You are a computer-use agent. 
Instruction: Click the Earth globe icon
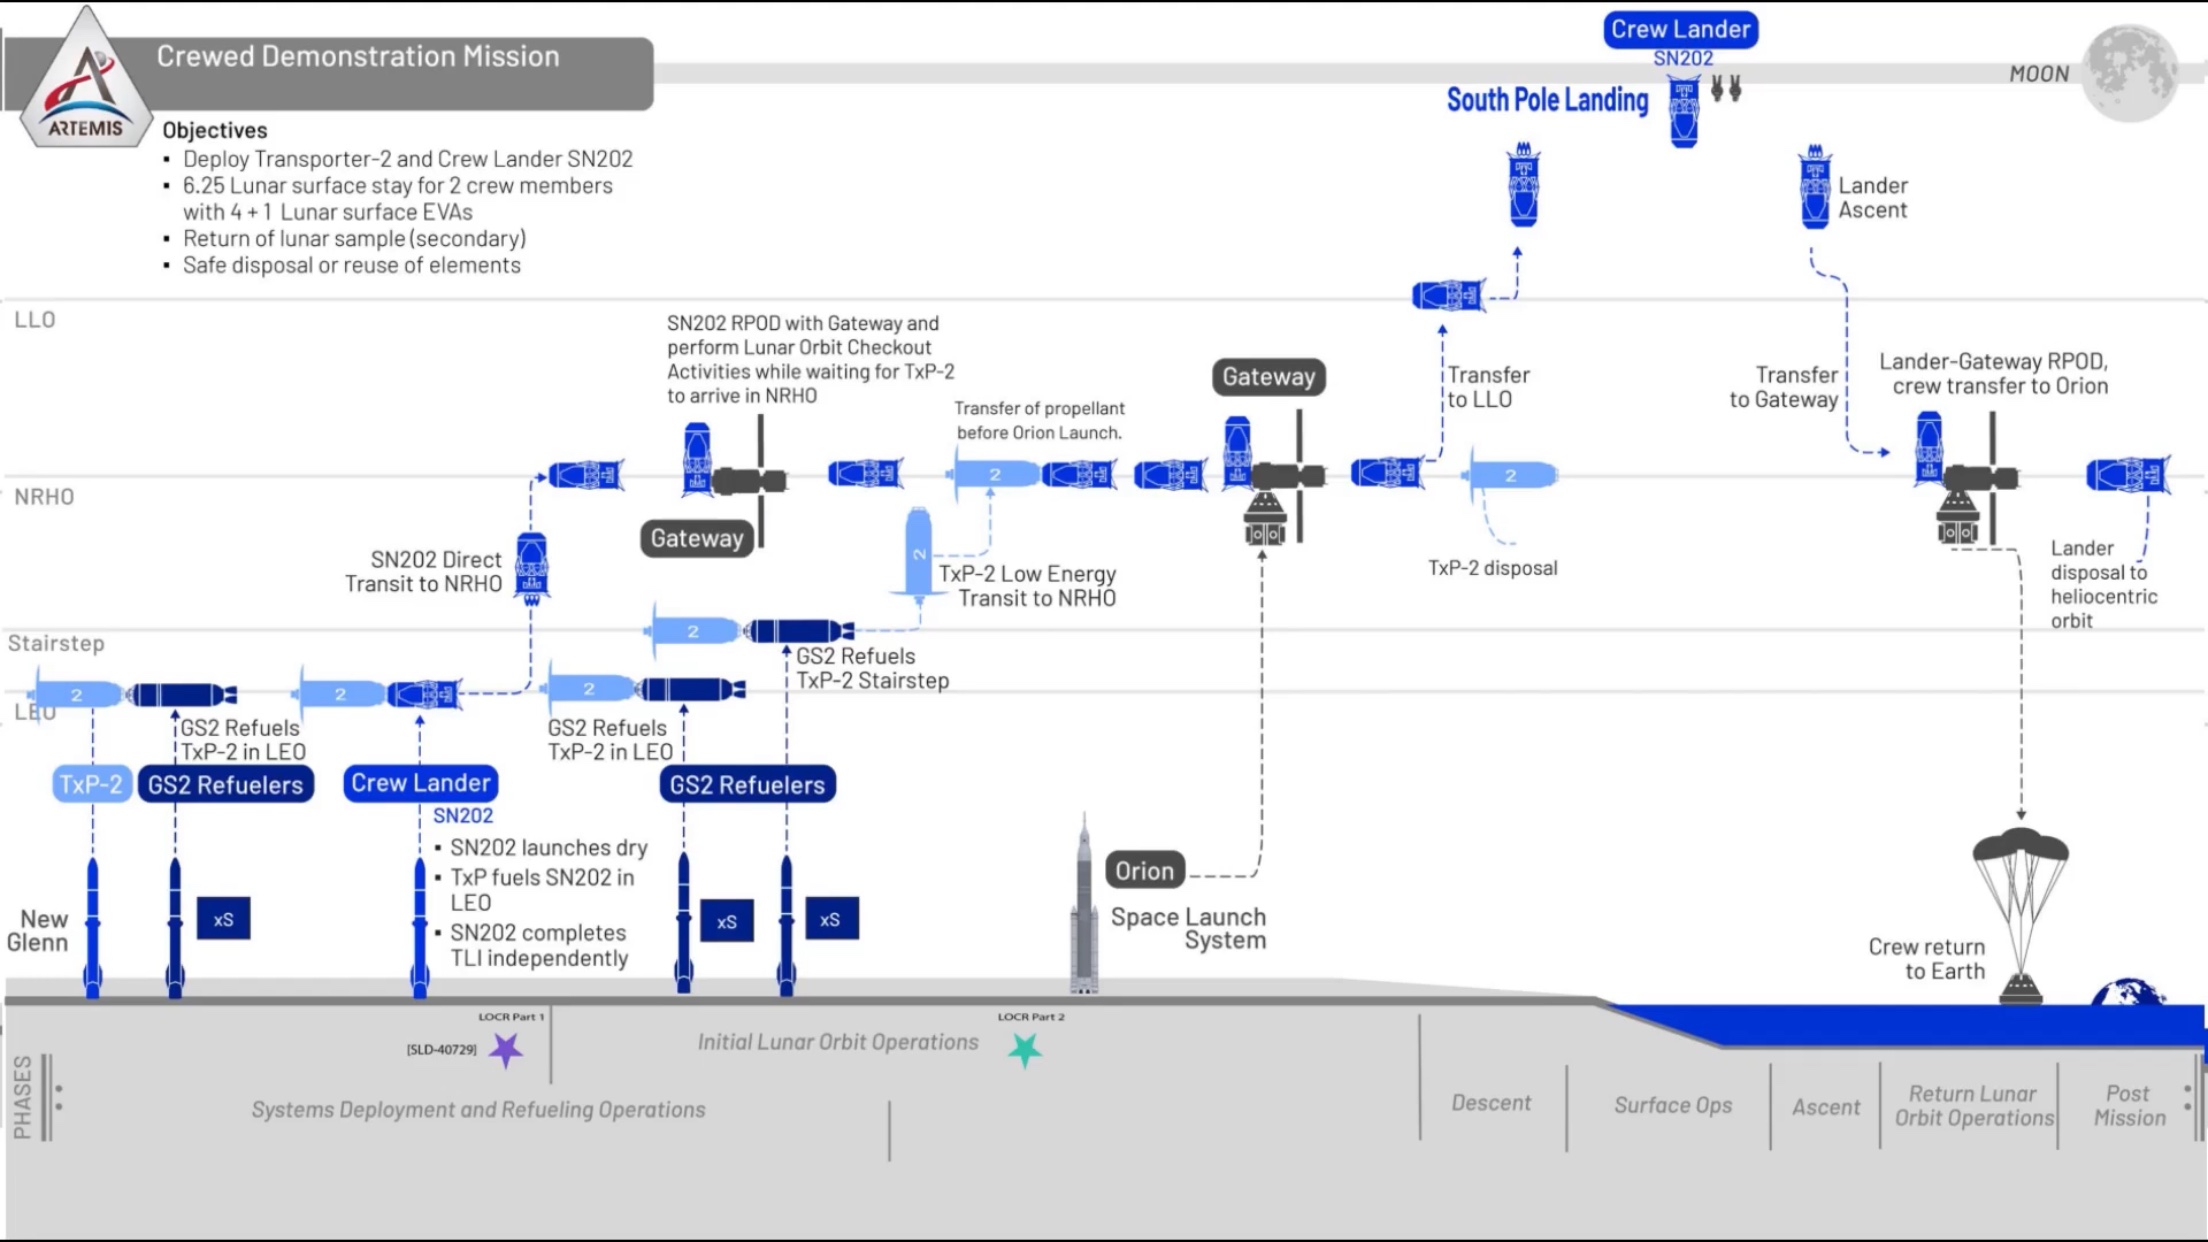click(2128, 992)
